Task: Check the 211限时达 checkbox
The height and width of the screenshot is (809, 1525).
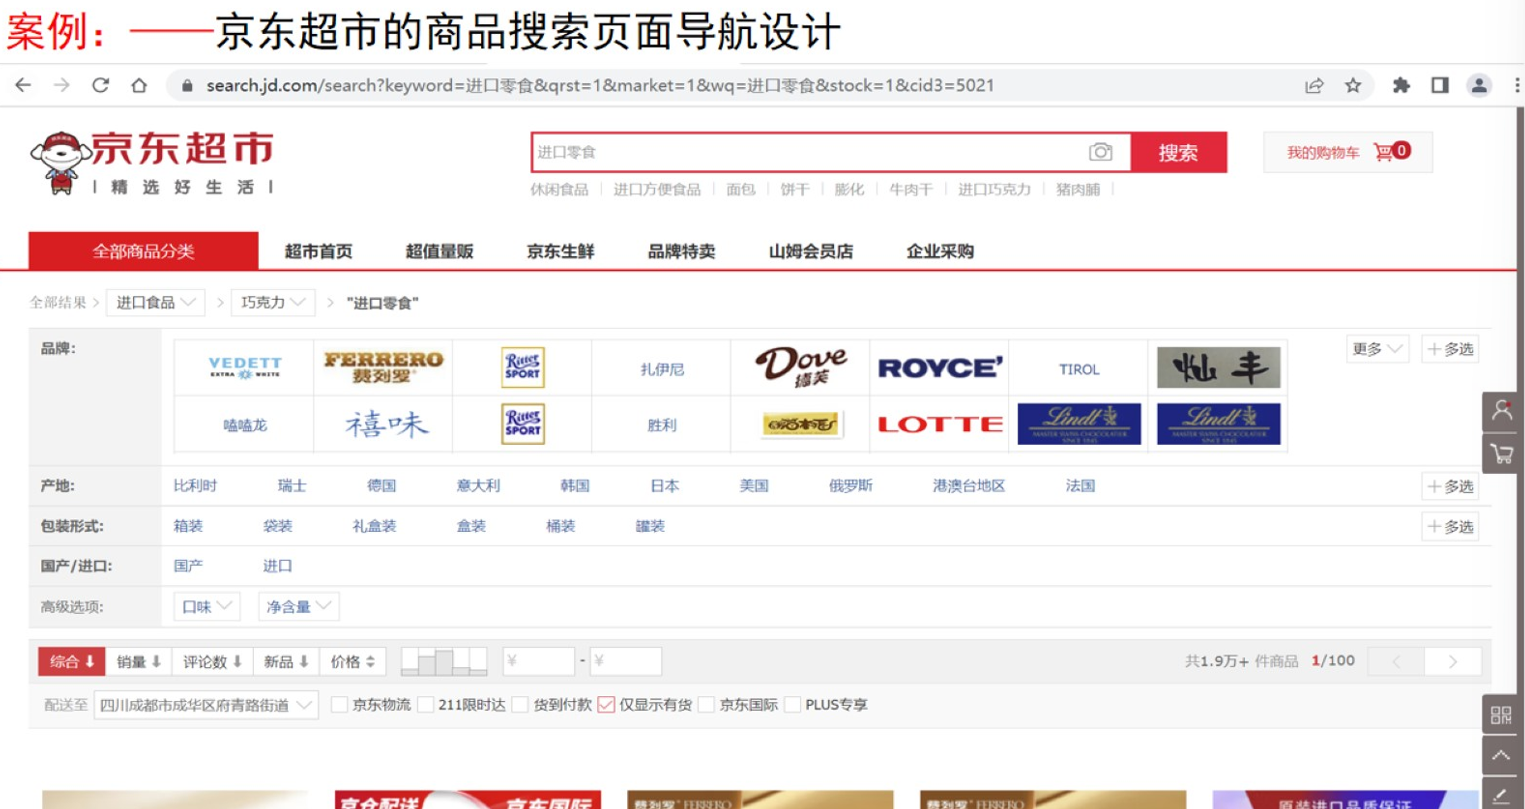Action: tap(425, 705)
